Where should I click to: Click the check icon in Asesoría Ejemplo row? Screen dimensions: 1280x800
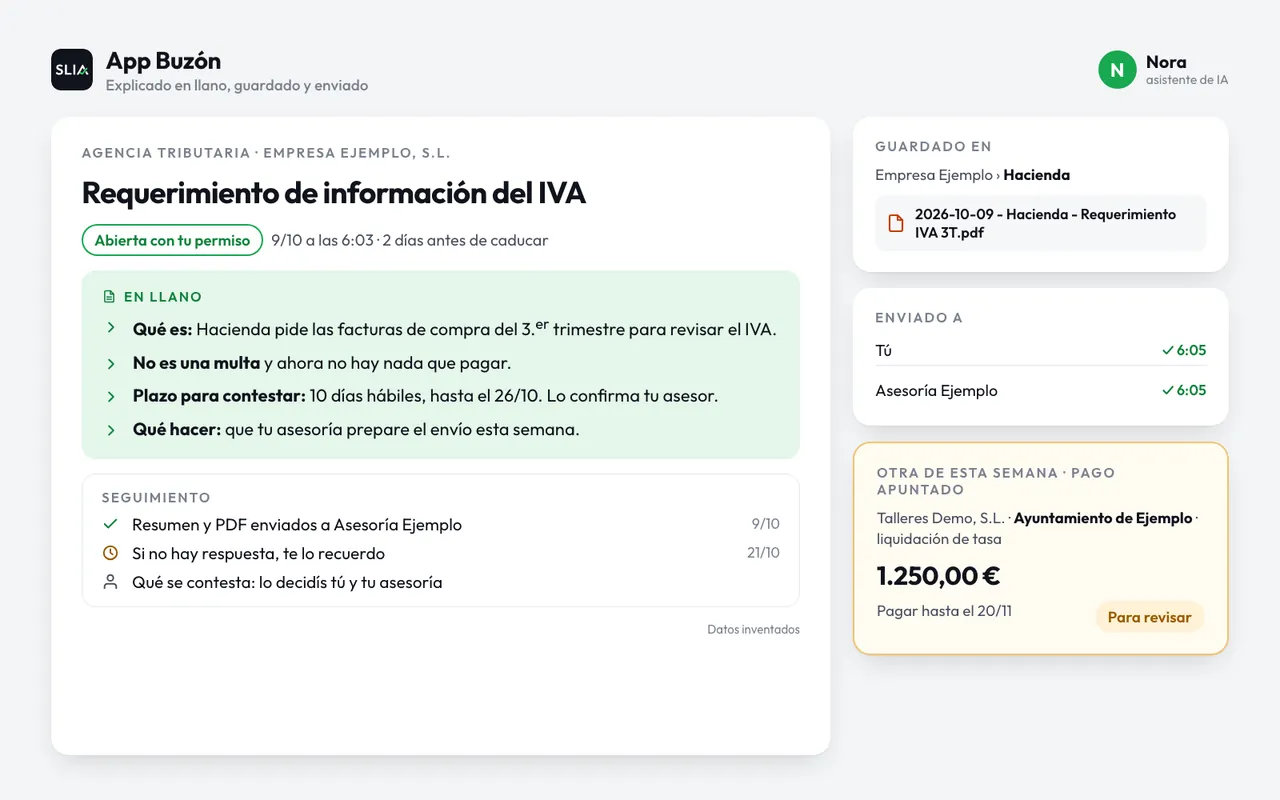[x=1167, y=390]
